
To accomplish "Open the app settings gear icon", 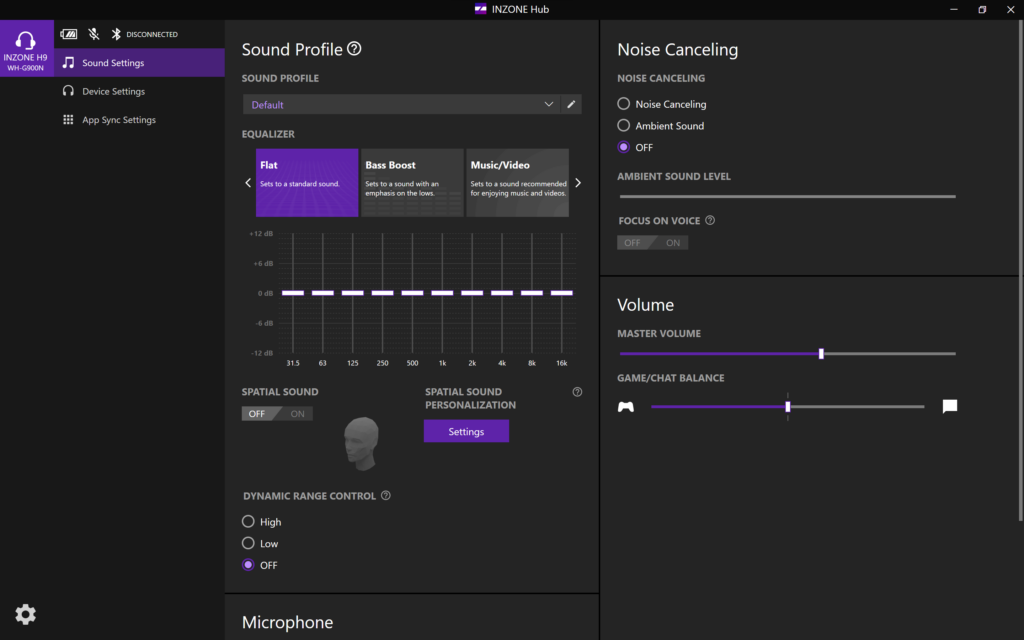I will (25, 614).
